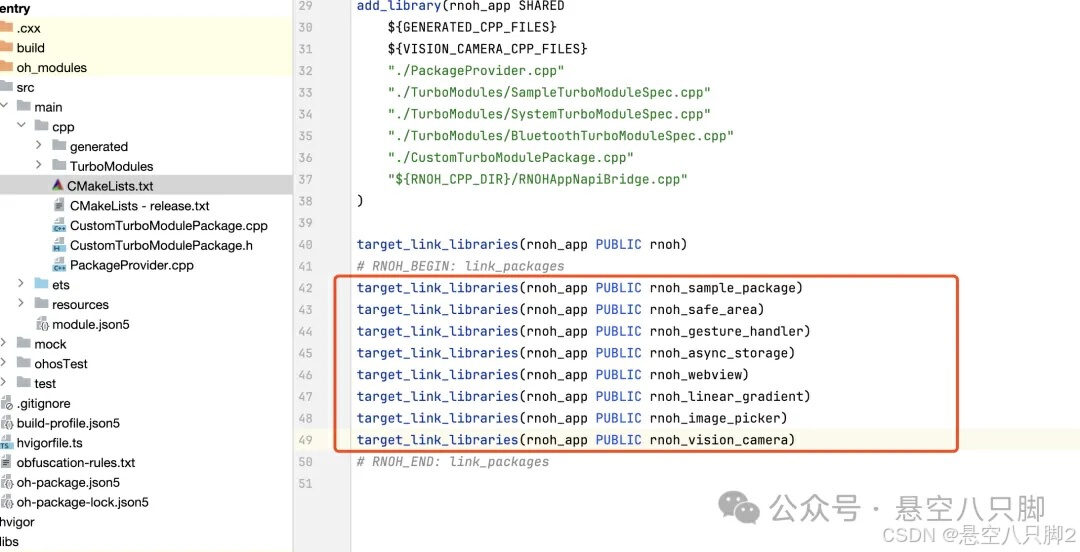Click the text file icon of CMakeLists - release.txt

click(x=59, y=205)
